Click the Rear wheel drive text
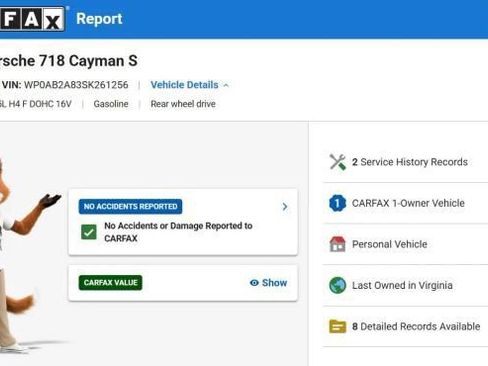Screen dimensions: 488x366 coord(183,104)
